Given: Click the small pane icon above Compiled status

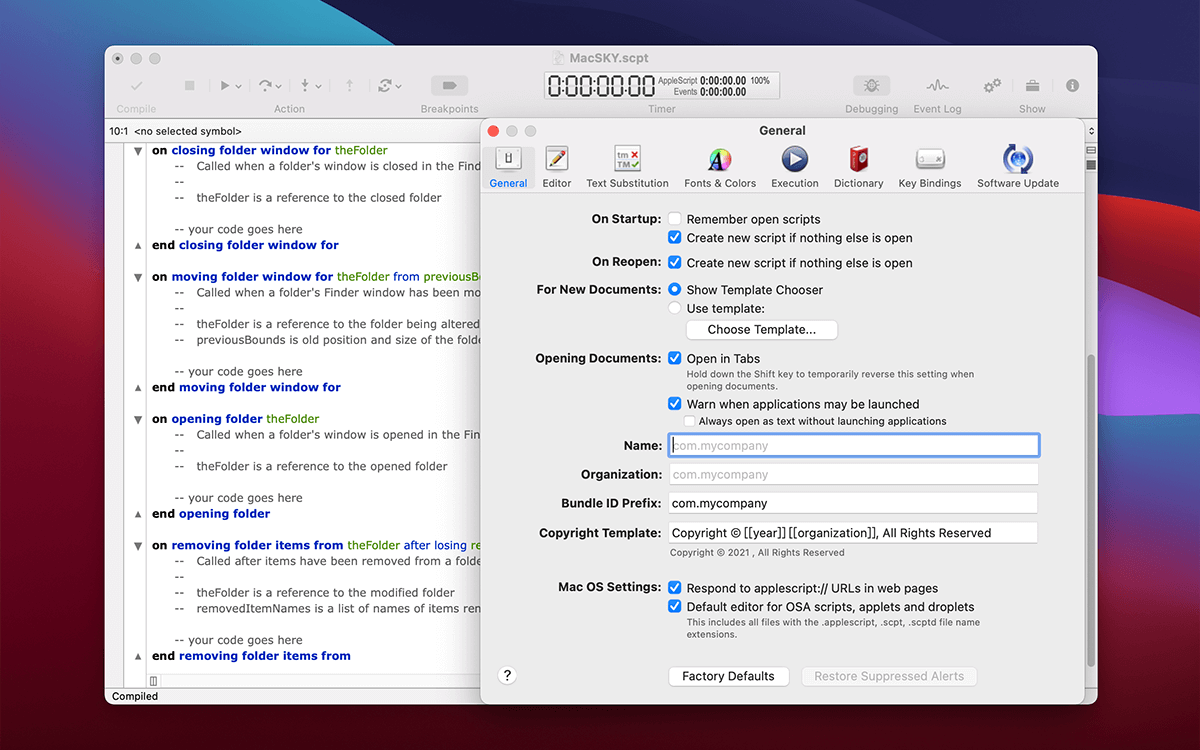Looking at the screenshot, I should (x=153, y=681).
